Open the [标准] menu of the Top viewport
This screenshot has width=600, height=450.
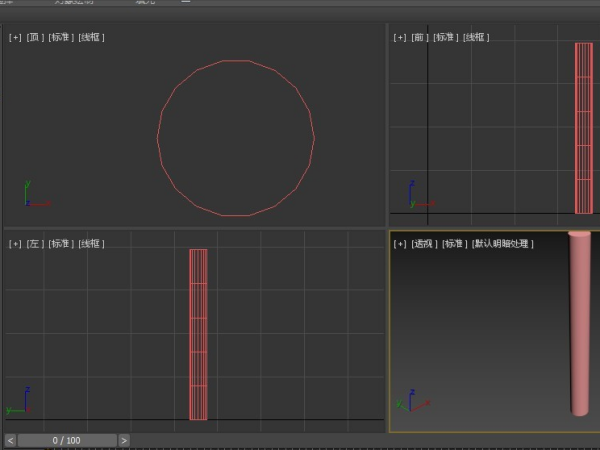[61, 37]
